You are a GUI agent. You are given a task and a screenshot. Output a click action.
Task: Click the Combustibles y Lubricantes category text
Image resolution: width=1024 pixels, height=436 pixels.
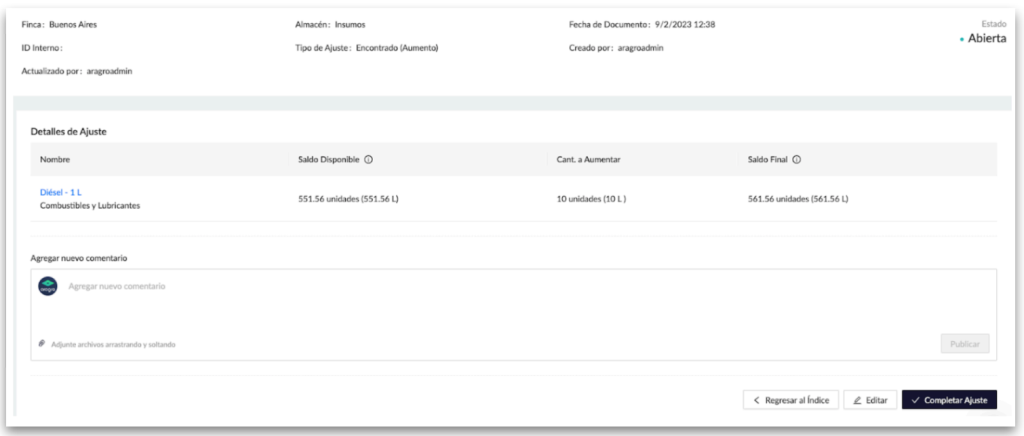pyautogui.click(x=90, y=206)
